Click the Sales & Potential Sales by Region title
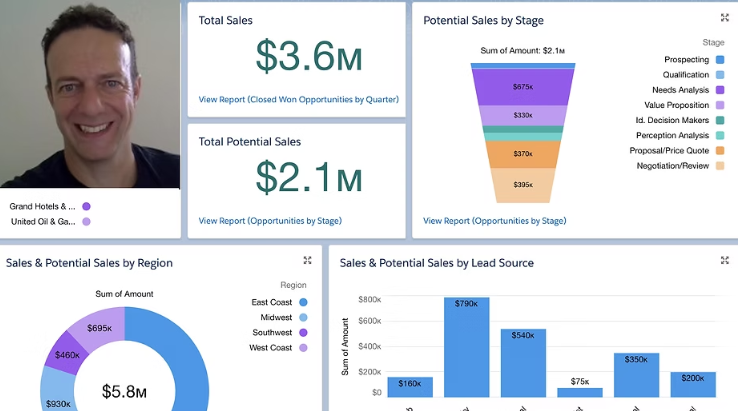Screen dimensions: 738x411 click(89, 263)
